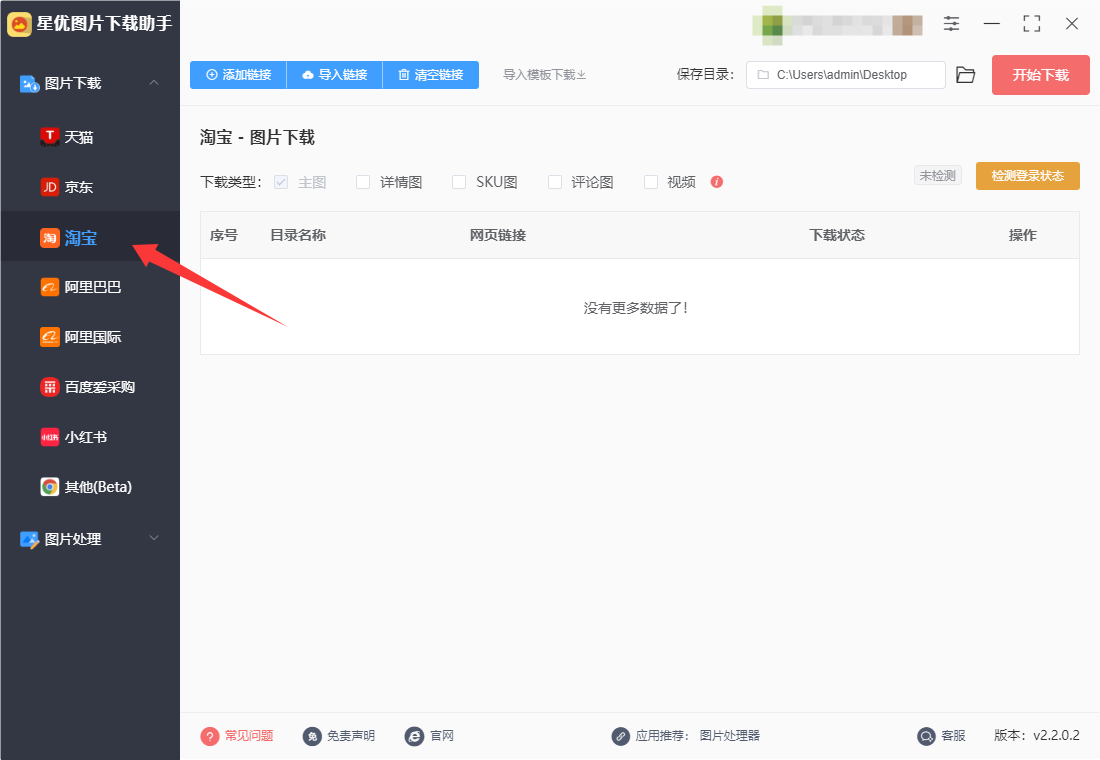
Task: Click the 序号 column header
Action: [224, 236]
